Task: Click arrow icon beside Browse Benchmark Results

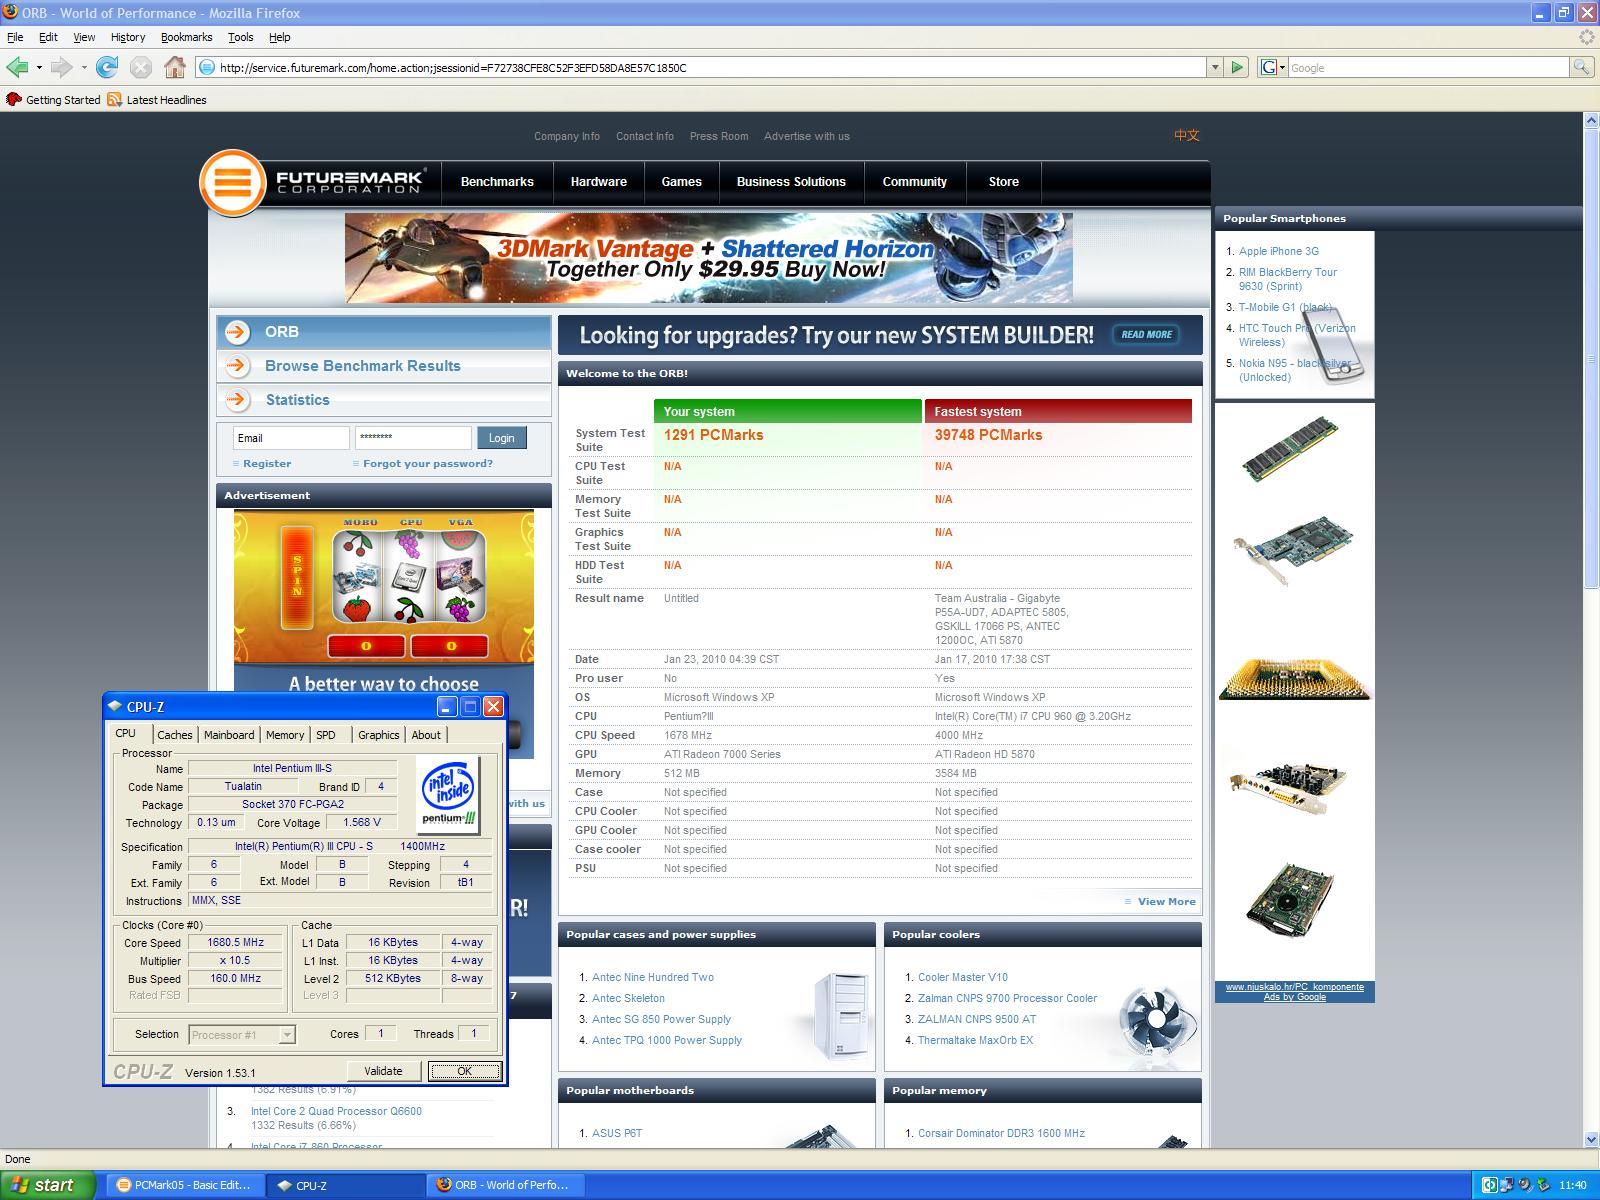Action: 237,366
